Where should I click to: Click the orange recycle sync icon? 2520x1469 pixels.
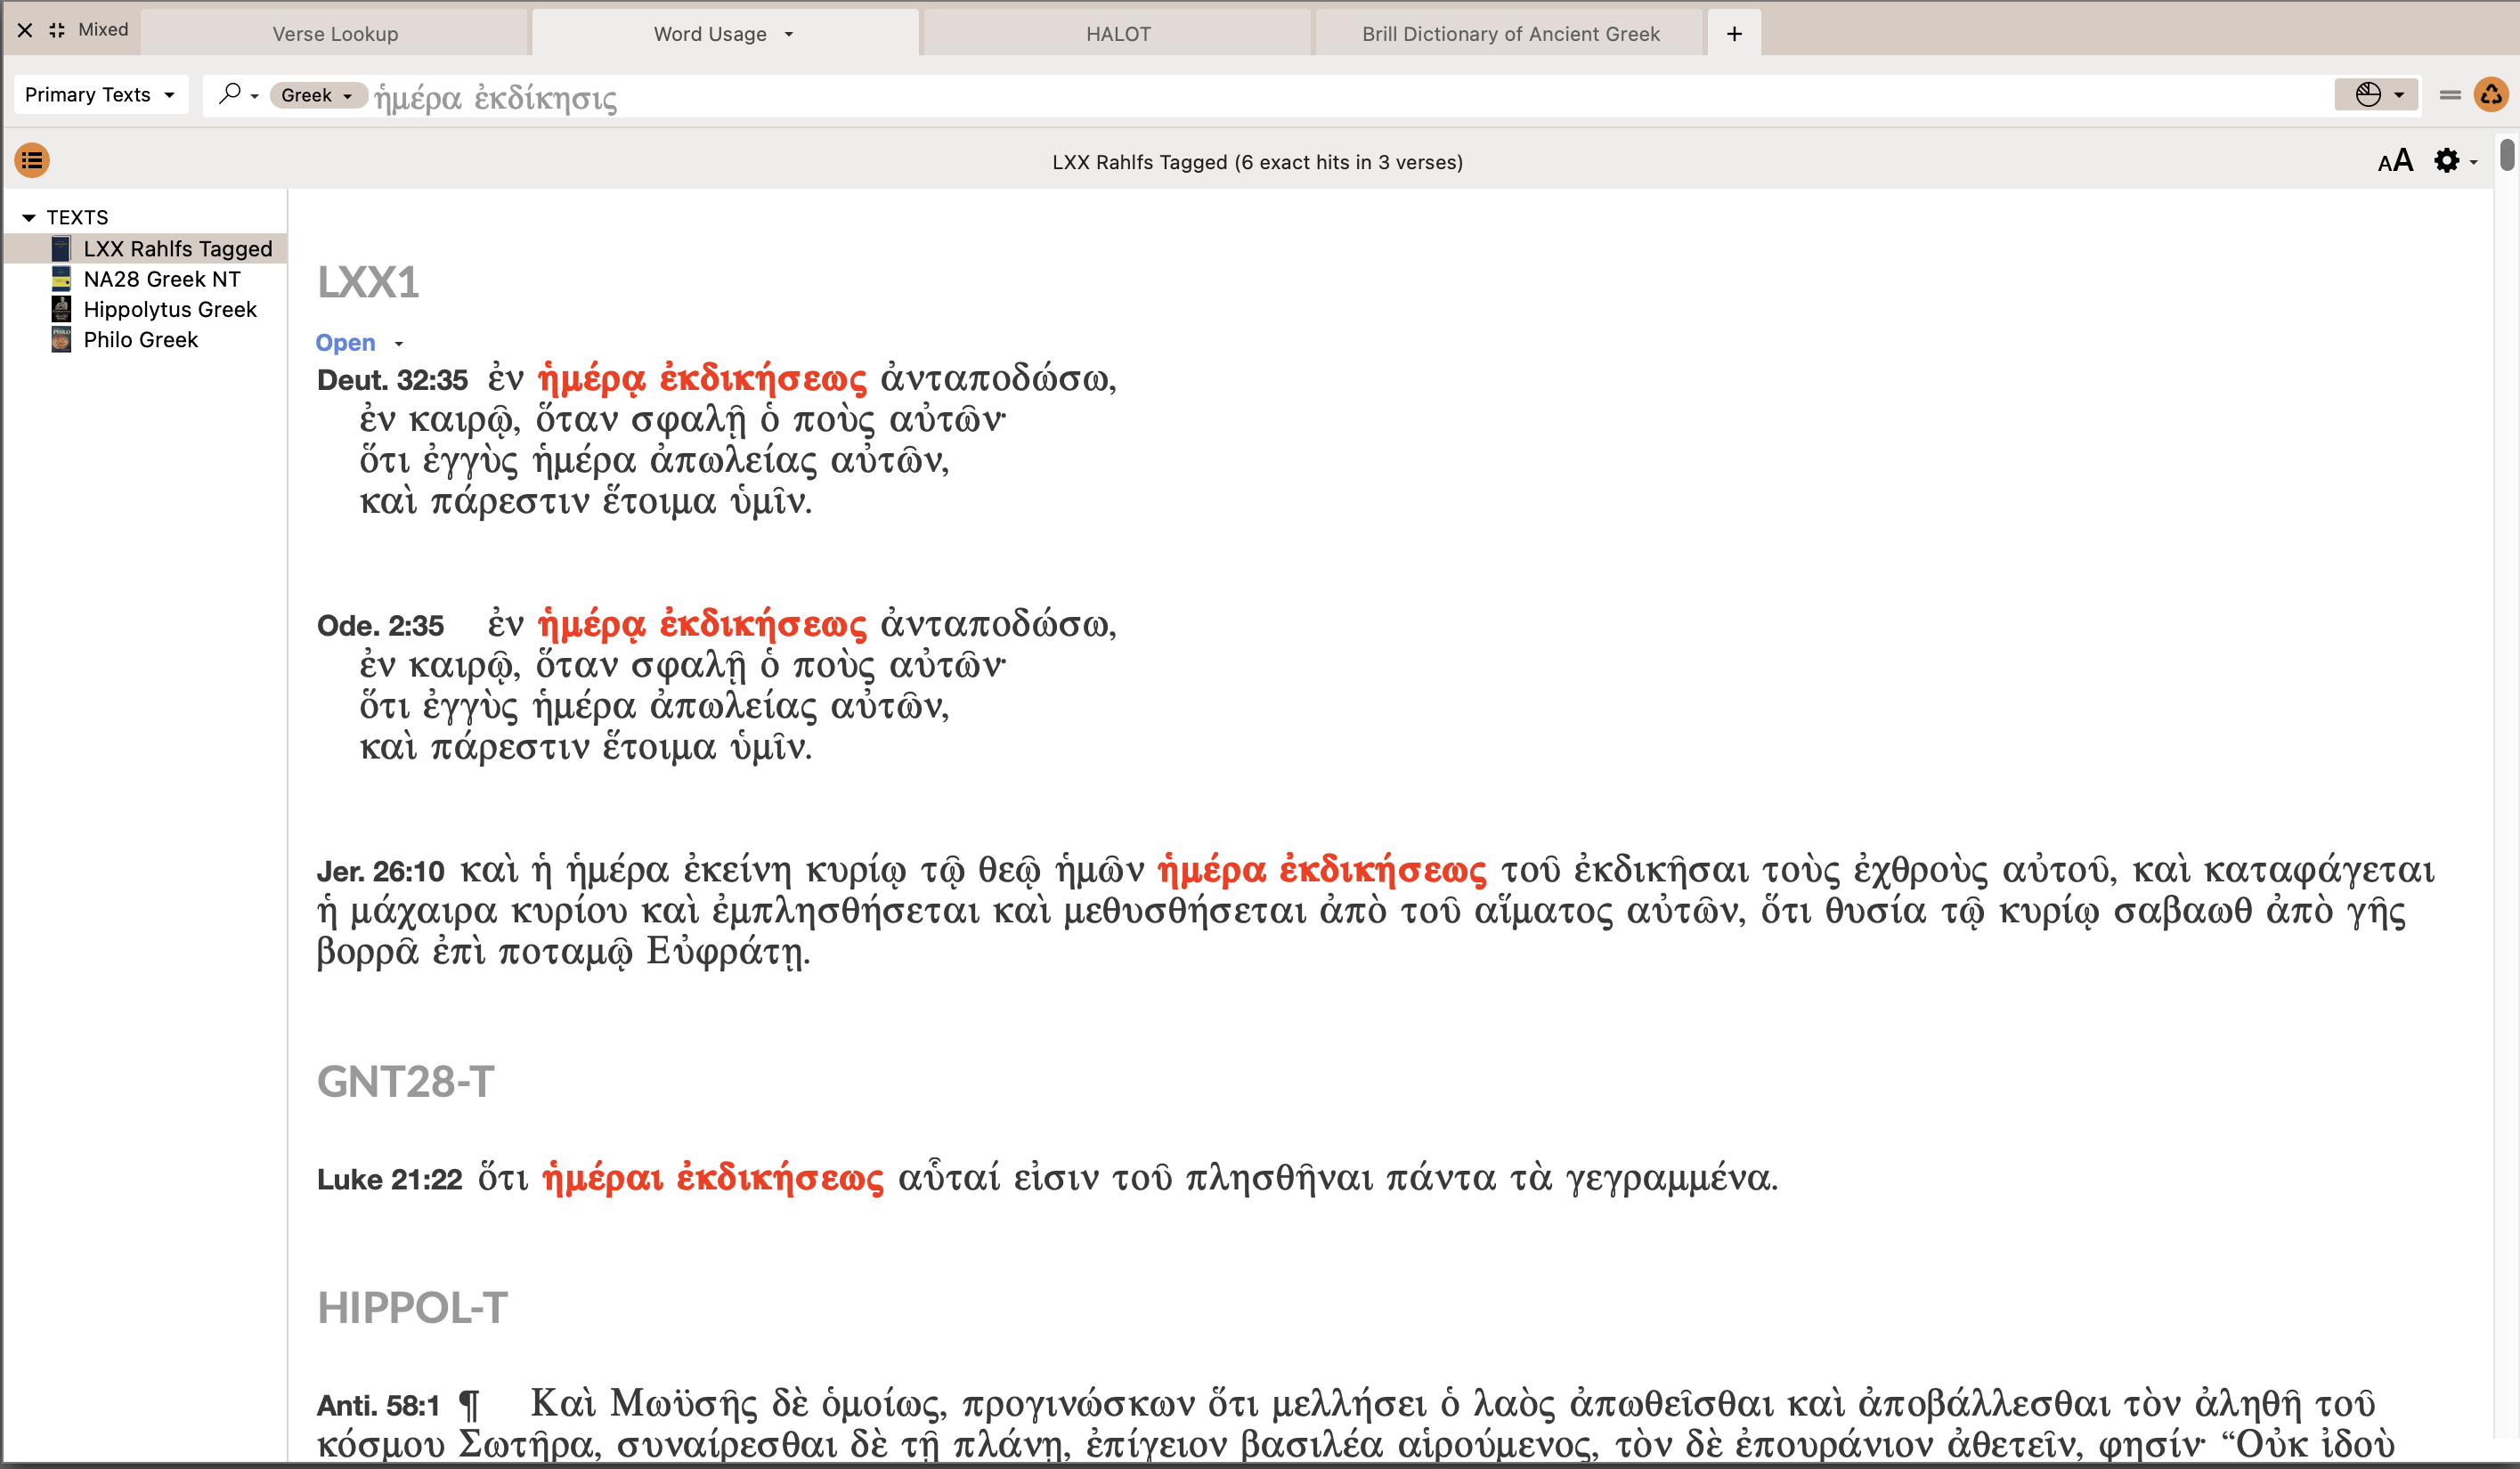[2491, 95]
